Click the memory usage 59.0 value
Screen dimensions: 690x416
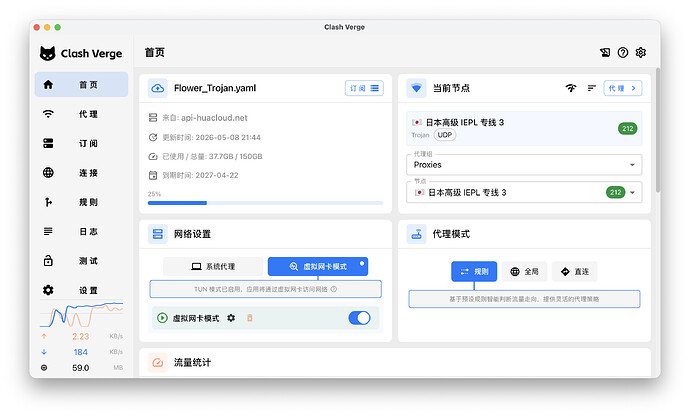(81, 368)
